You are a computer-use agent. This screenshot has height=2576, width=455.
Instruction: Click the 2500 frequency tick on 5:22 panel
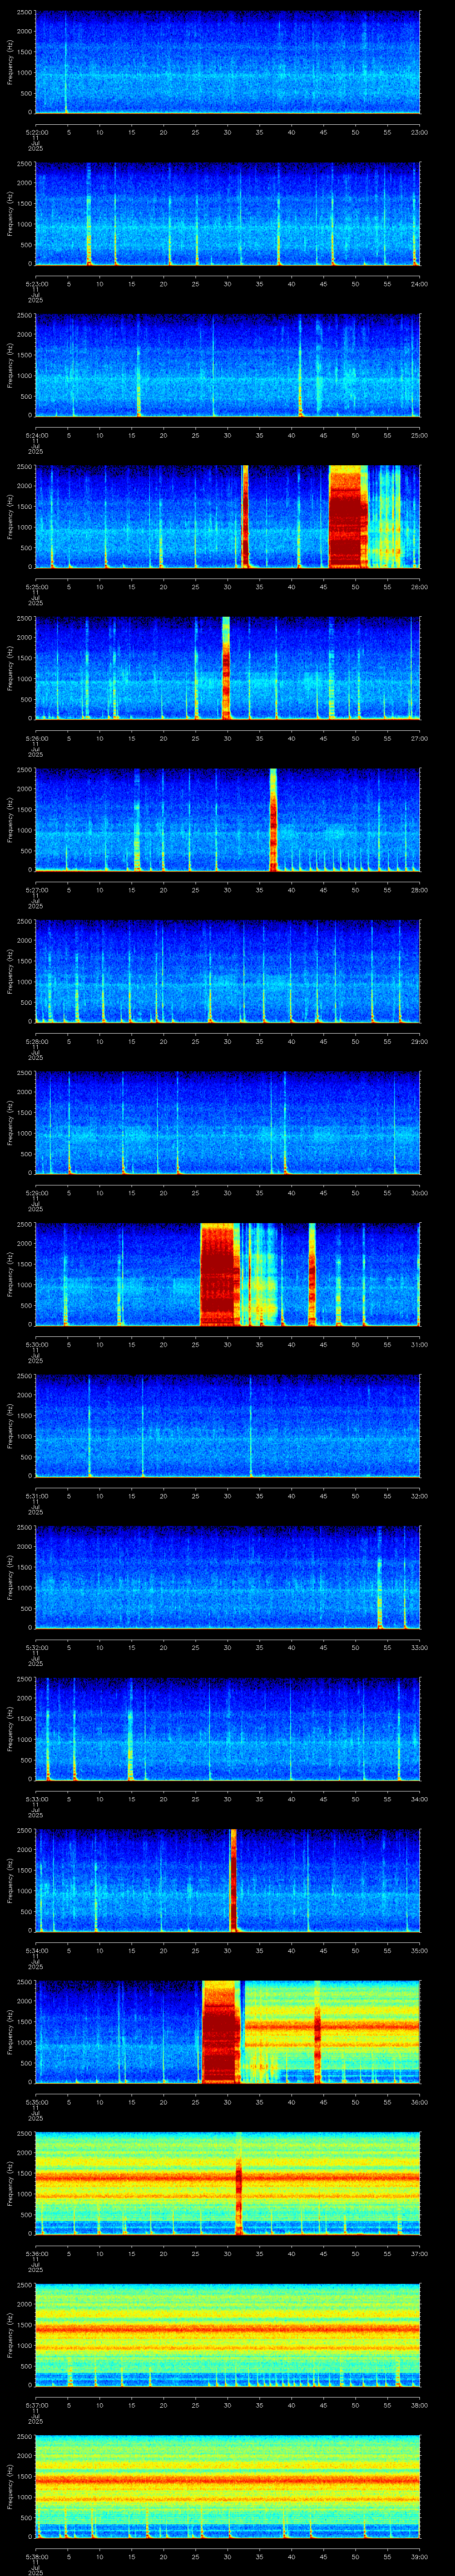(24, 13)
